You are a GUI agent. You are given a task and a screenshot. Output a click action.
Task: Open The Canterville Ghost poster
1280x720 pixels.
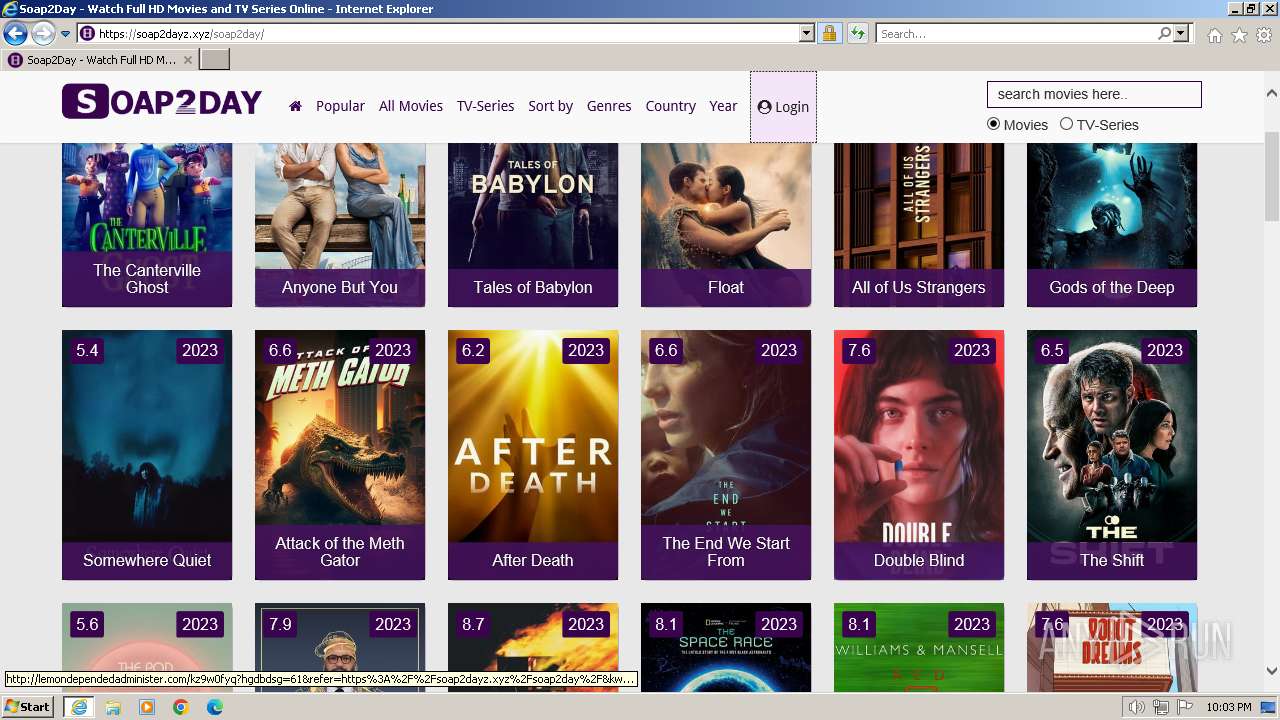[x=147, y=225]
